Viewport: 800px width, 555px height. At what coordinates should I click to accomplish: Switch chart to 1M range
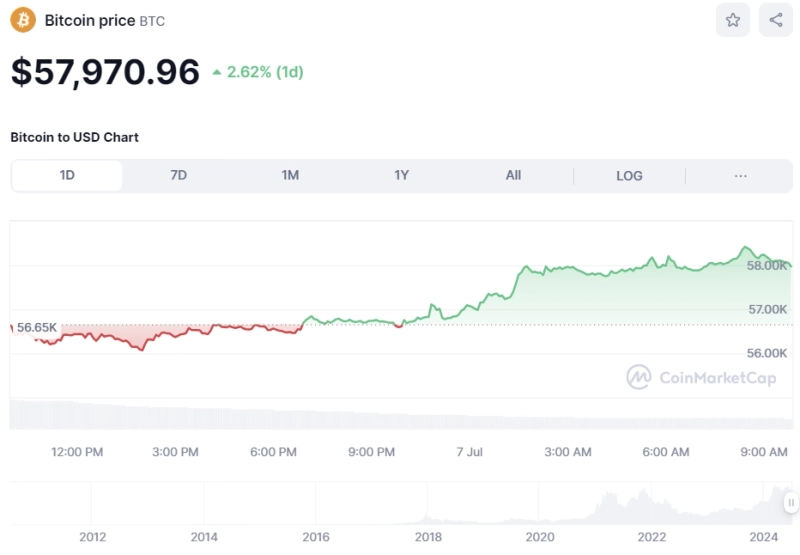click(x=290, y=176)
